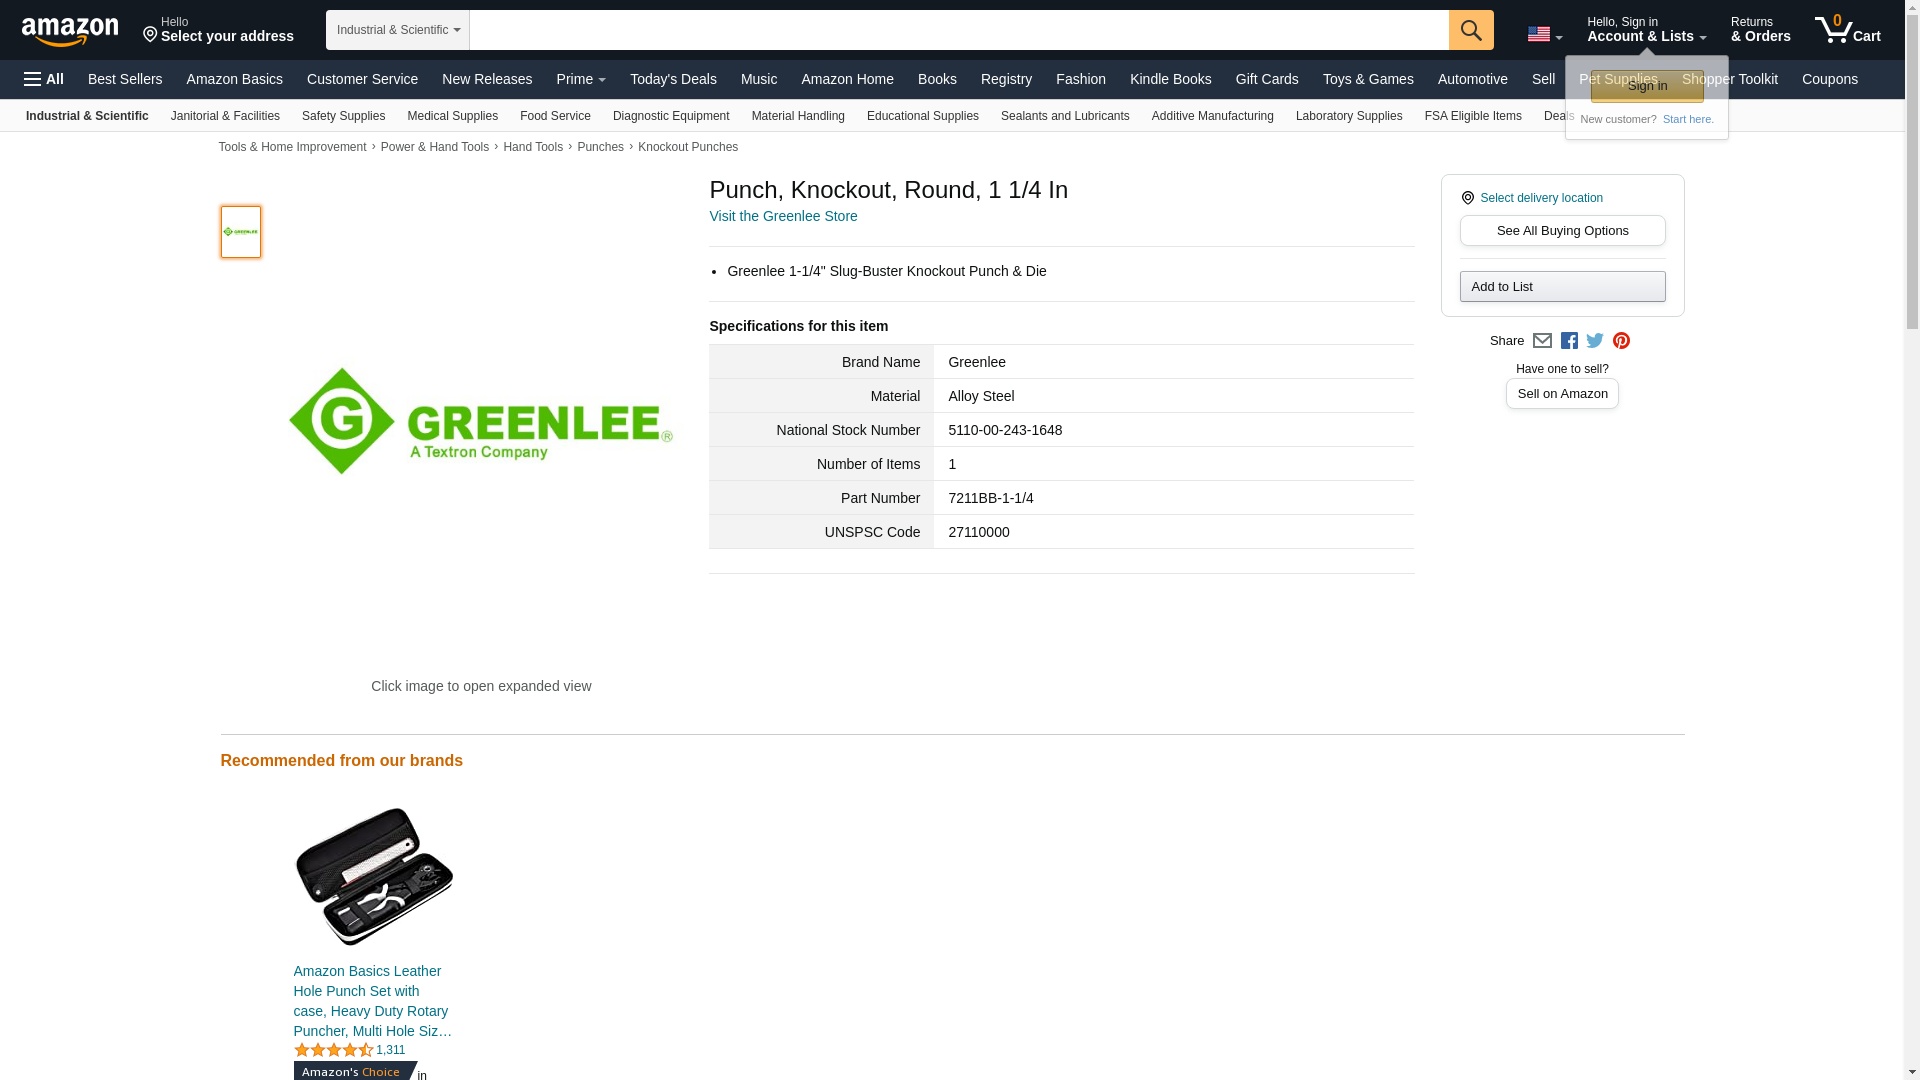Viewport: 1920px width, 1080px height.
Task: Click the search magnifier button
Action: (1470, 30)
